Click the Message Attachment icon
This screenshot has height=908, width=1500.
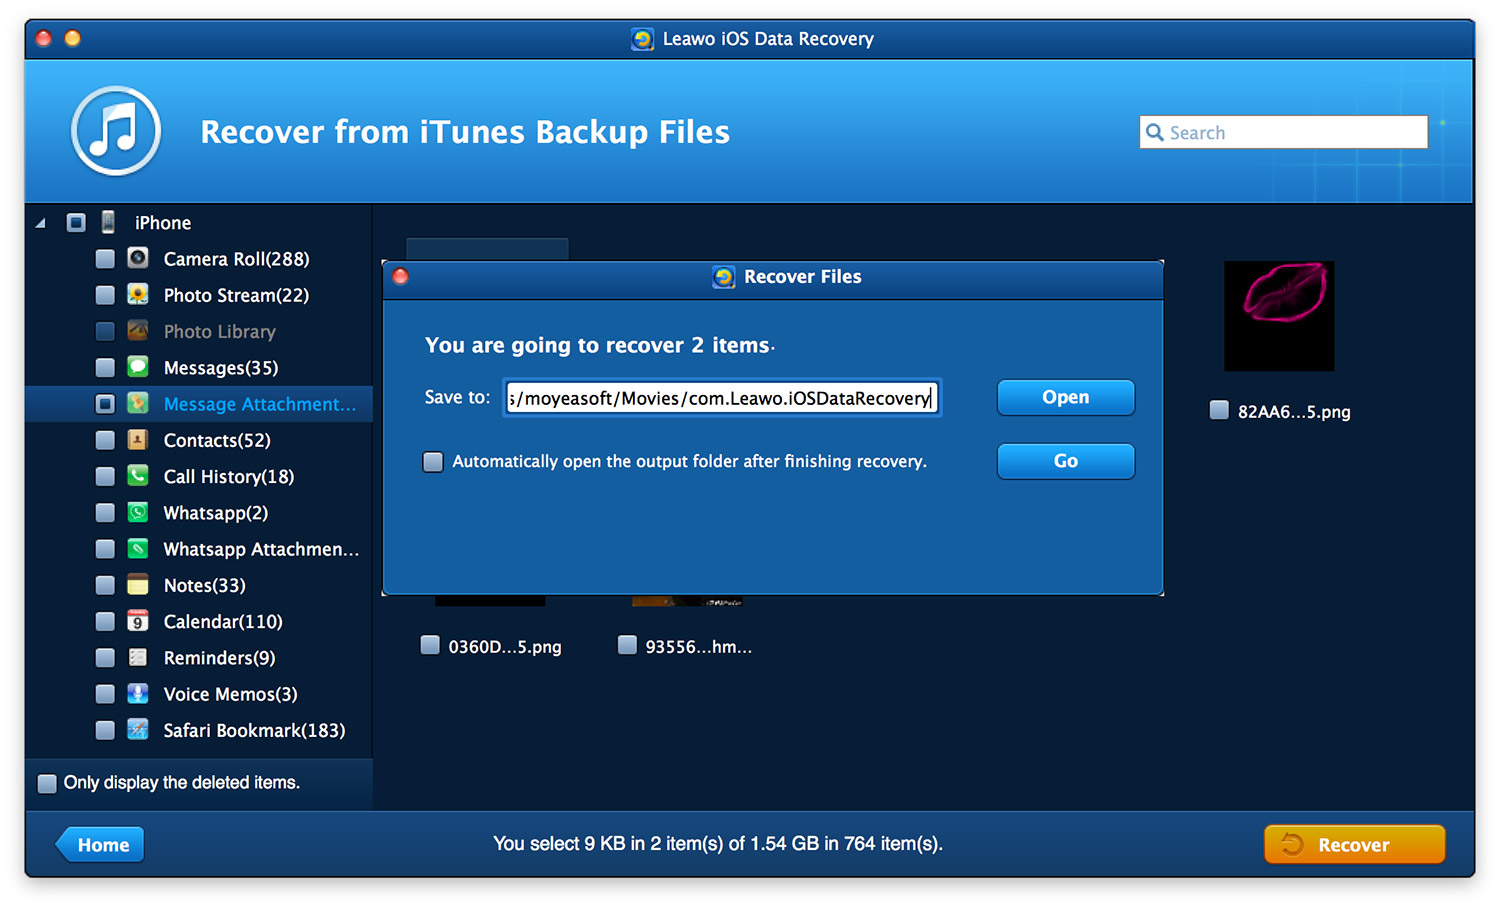(138, 403)
